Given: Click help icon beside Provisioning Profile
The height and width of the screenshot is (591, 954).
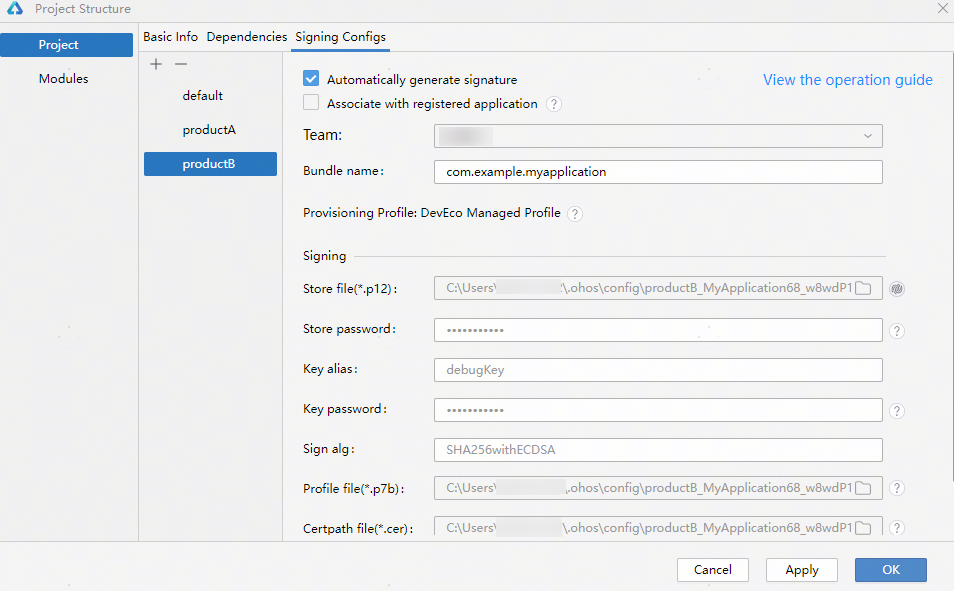Looking at the screenshot, I should (x=575, y=214).
